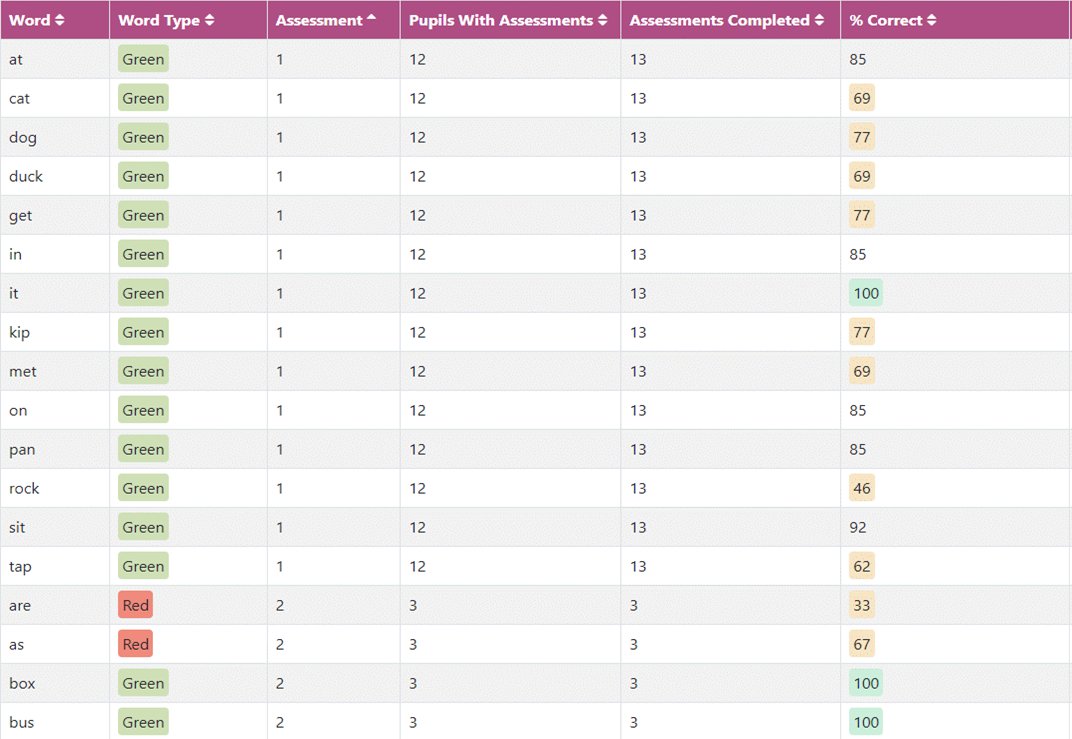This screenshot has height=739, width=1072.
Task: Click the Green badge in the "kip" row
Action: click(144, 332)
